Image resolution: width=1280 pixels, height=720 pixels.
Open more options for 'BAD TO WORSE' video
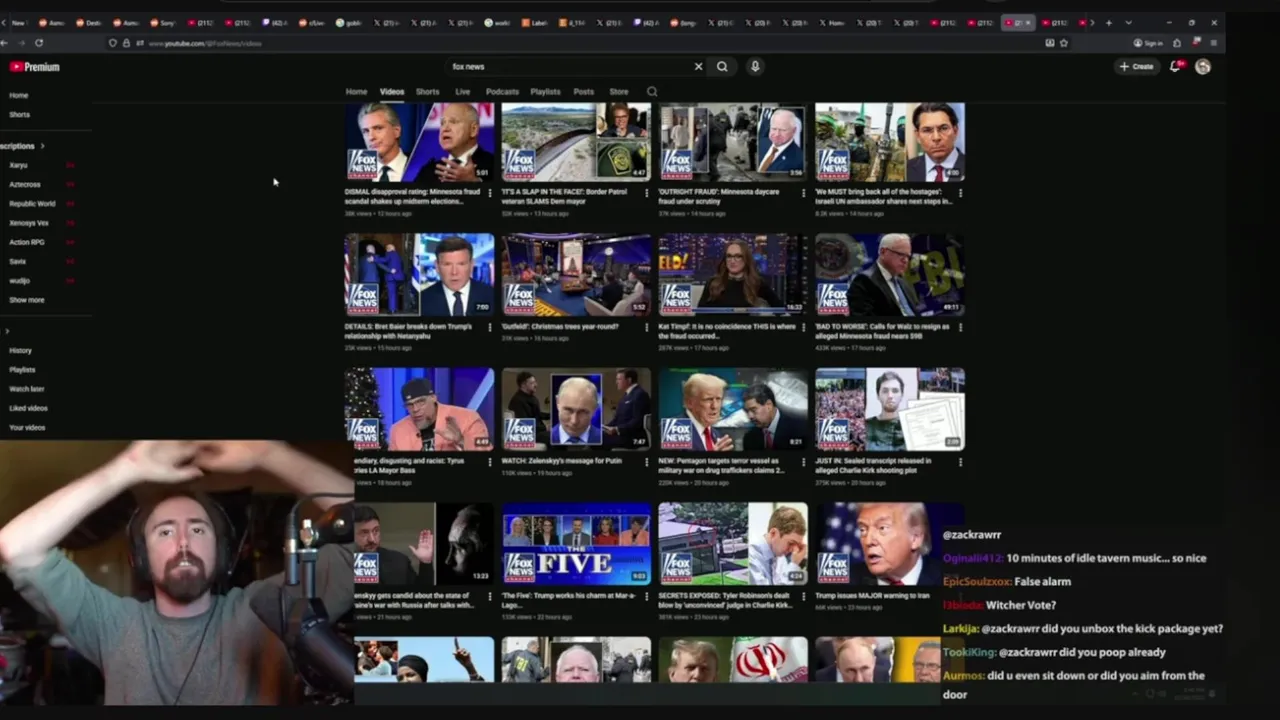[x=960, y=328]
